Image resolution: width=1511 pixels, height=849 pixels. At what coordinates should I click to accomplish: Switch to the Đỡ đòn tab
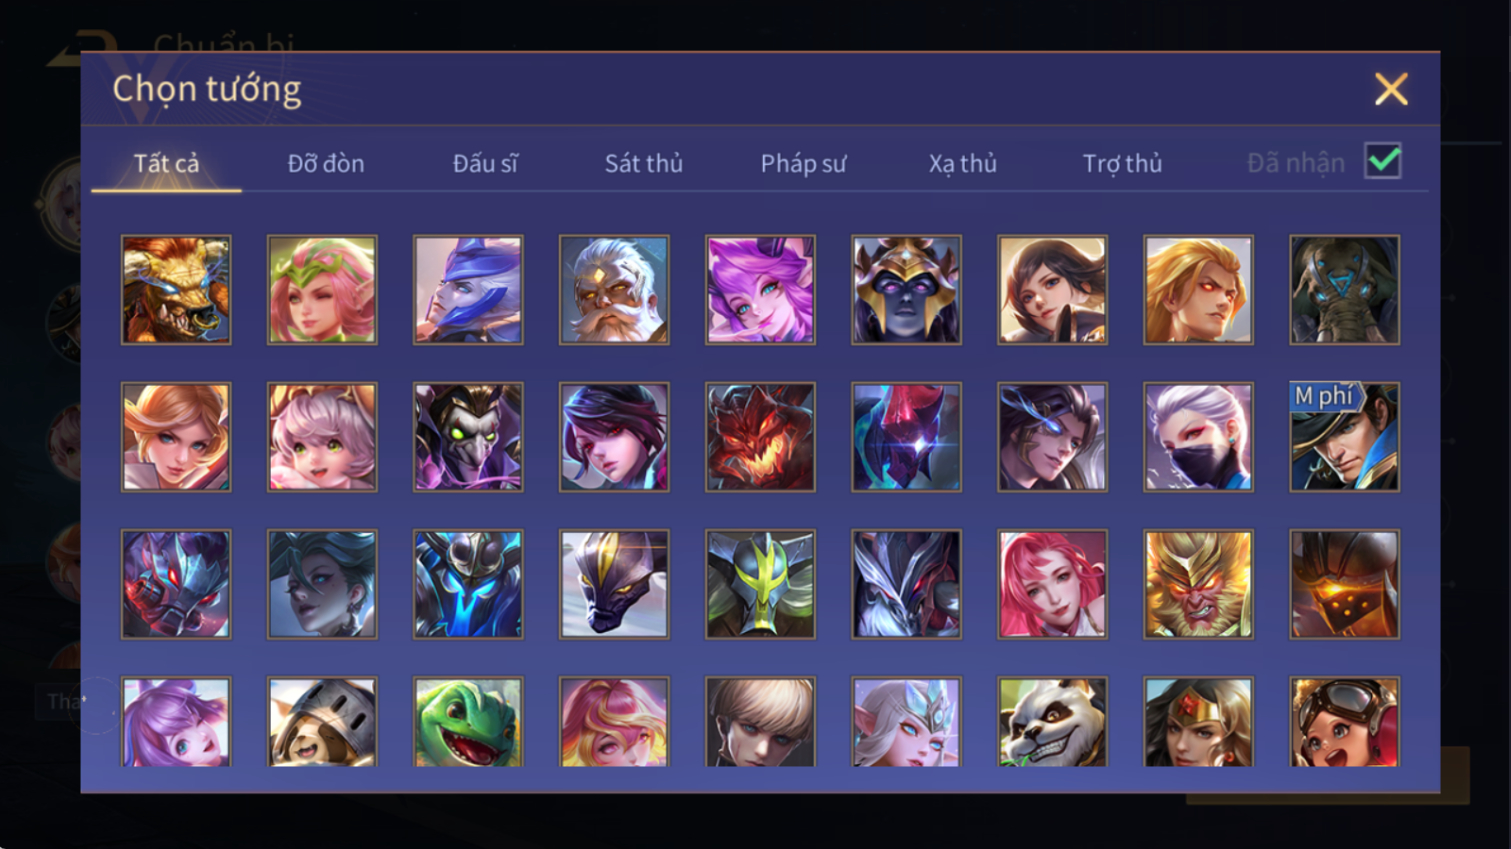click(x=326, y=163)
